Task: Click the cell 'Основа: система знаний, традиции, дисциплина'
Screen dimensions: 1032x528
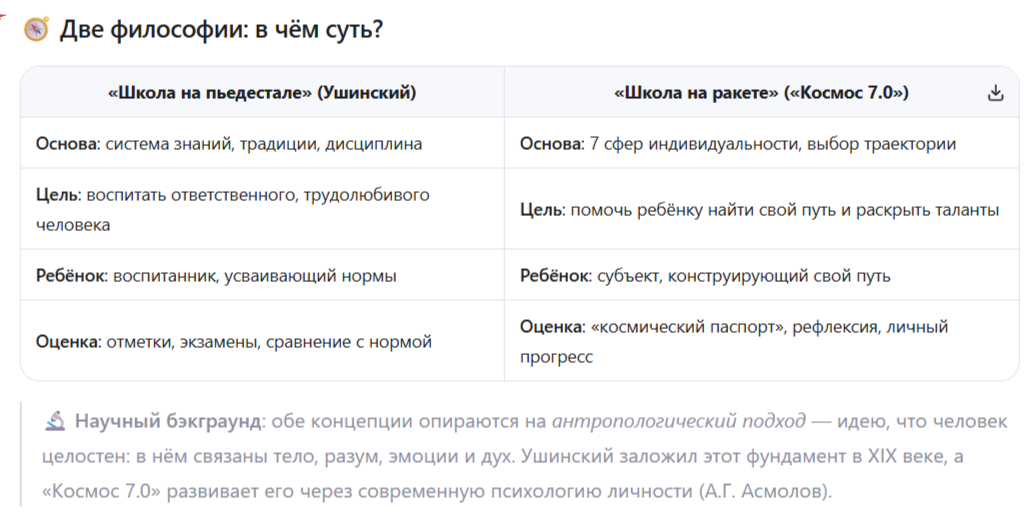Action: coord(262,144)
